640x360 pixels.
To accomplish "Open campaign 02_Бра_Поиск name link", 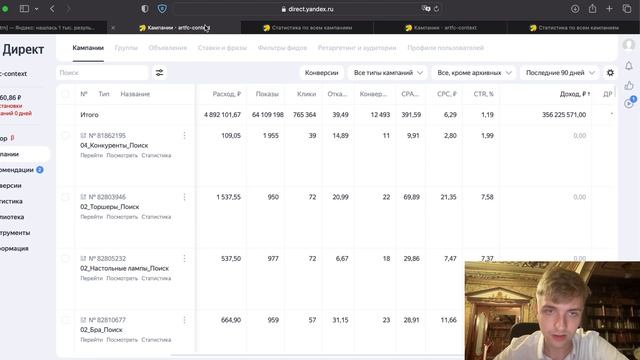I will (101, 330).
